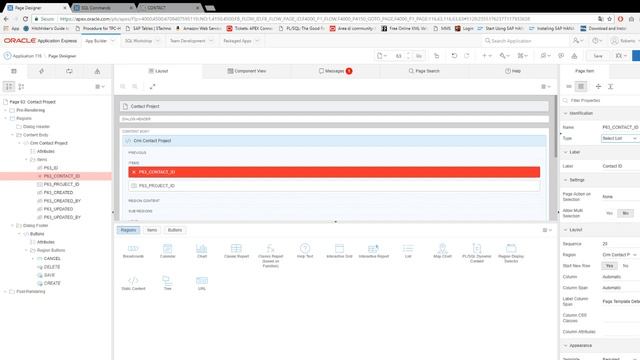Select P63_PROJECT_ID in the tree
Viewport: 640px width, 360px height.
[62, 184]
